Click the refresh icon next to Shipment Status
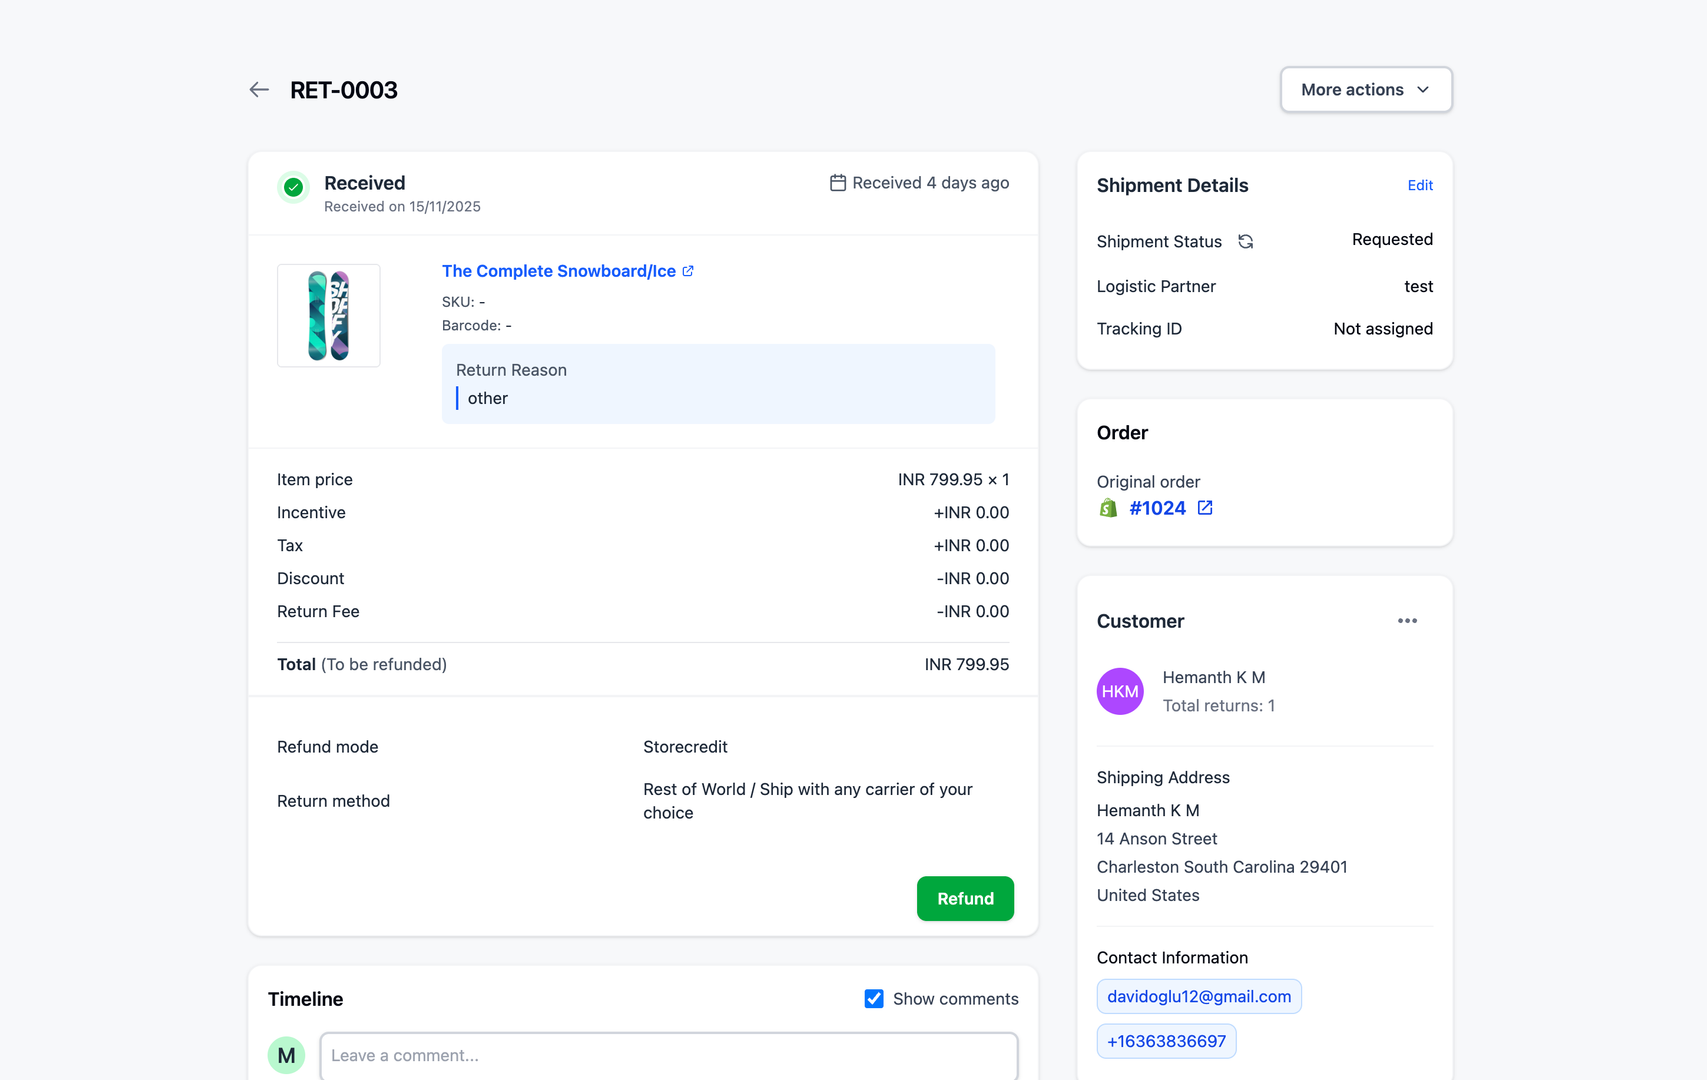Viewport: 1707px width, 1080px height. coord(1245,241)
